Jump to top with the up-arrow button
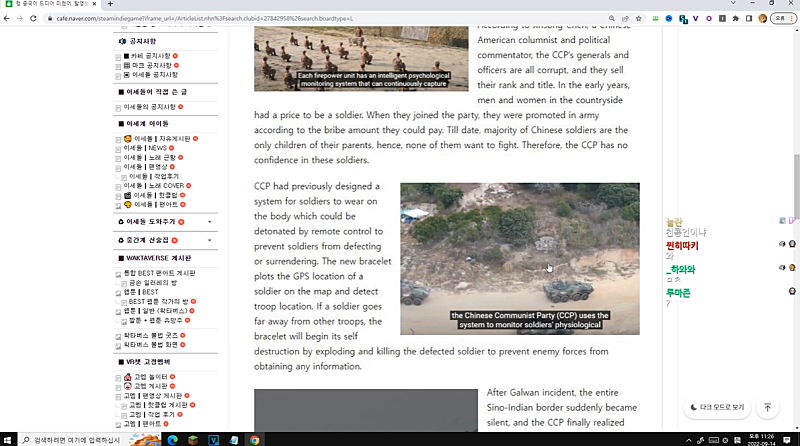Image resolution: width=800 pixels, height=446 pixels. pyautogui.click(x=767, y=407)
